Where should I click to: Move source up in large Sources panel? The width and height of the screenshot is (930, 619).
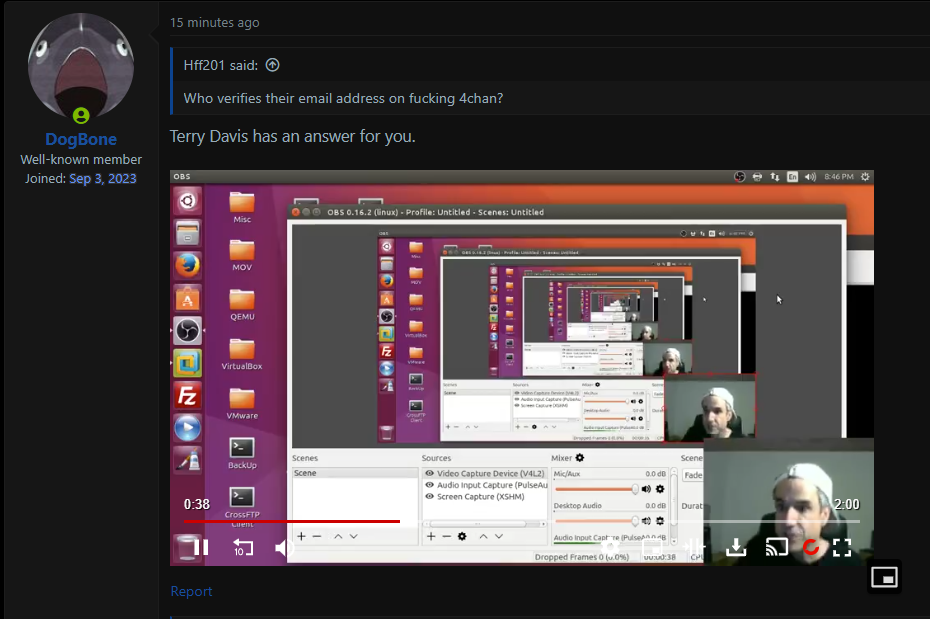click(483, 536)
